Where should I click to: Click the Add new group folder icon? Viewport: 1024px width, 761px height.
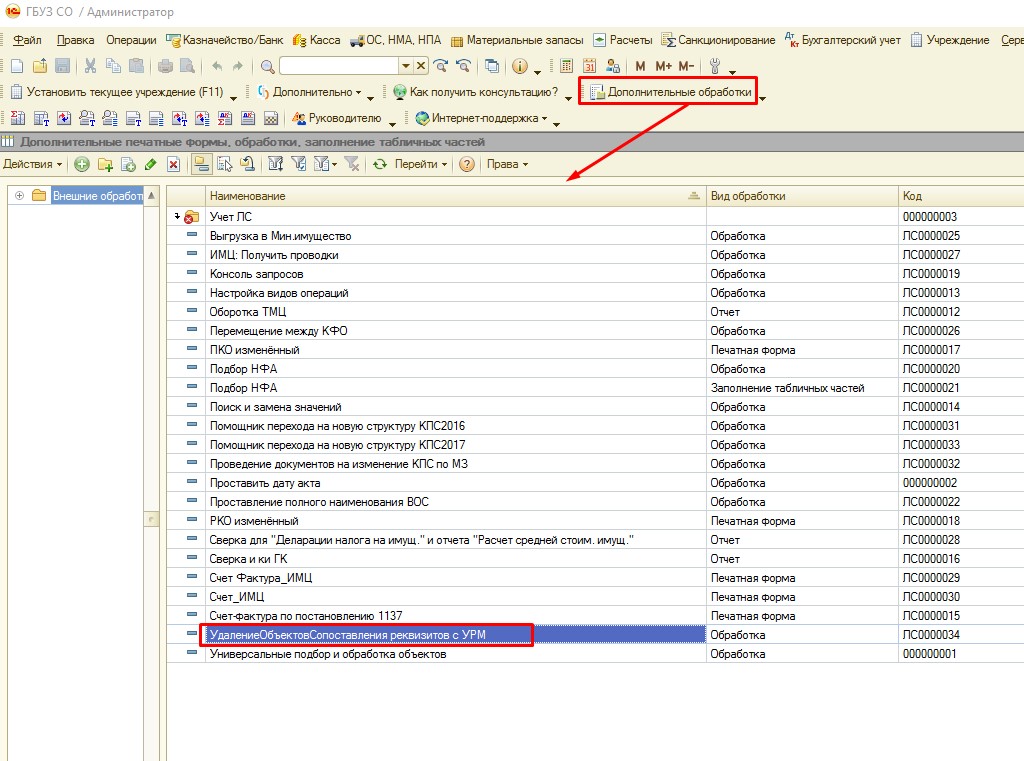coord(105,164)
